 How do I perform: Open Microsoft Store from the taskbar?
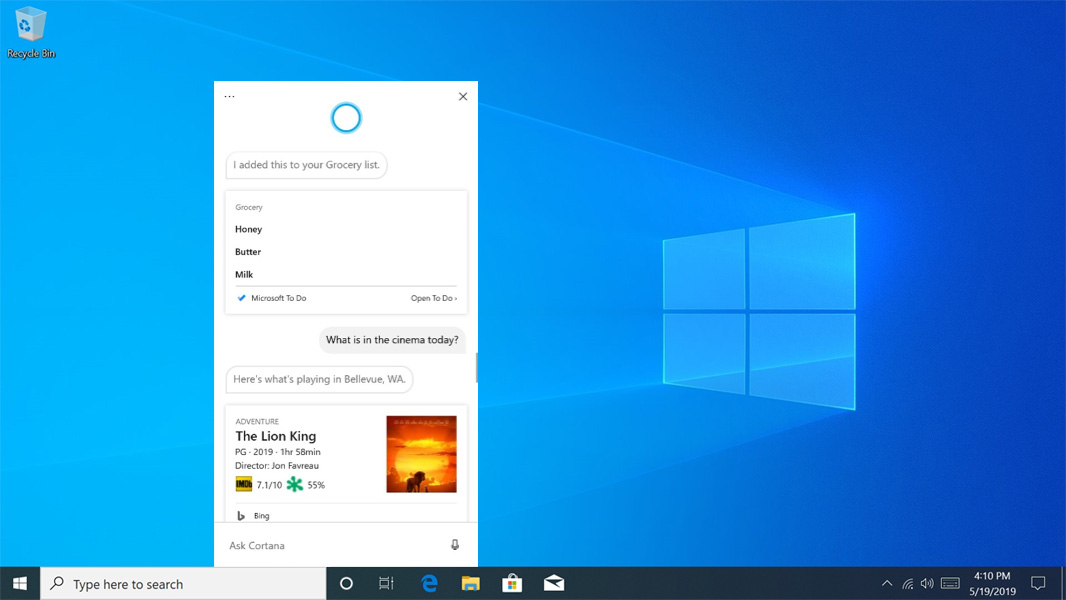pos(512,584)
